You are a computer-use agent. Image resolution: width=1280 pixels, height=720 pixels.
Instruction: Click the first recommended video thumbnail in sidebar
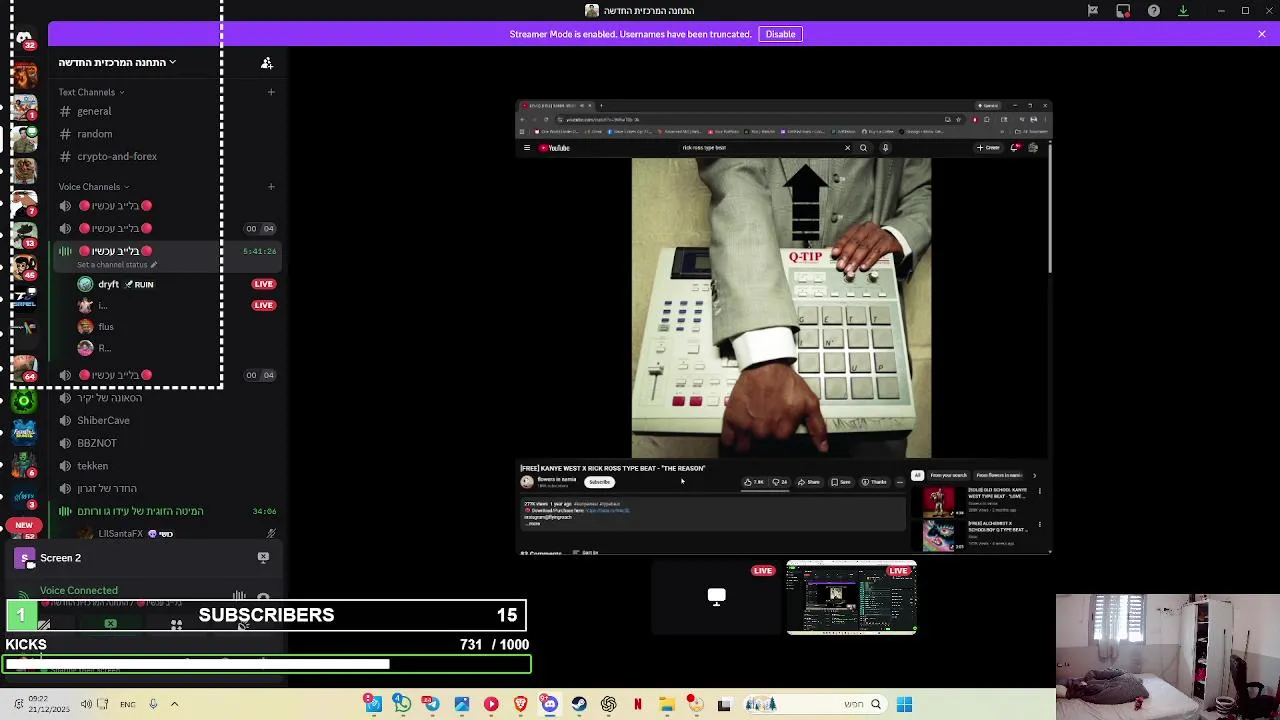[x=939, y=501]
